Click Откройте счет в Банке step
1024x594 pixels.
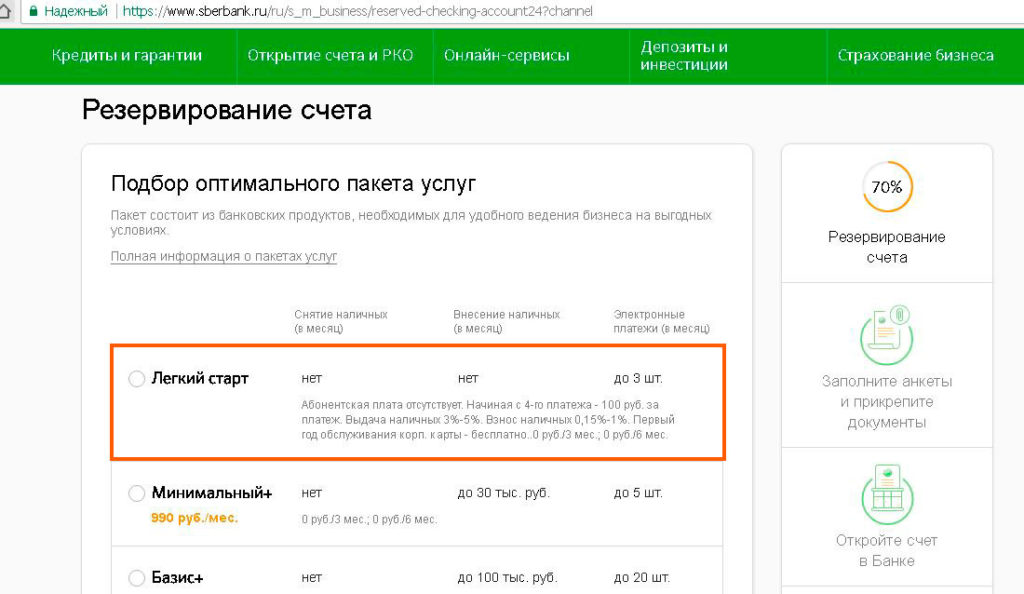(x=886, y=550)
